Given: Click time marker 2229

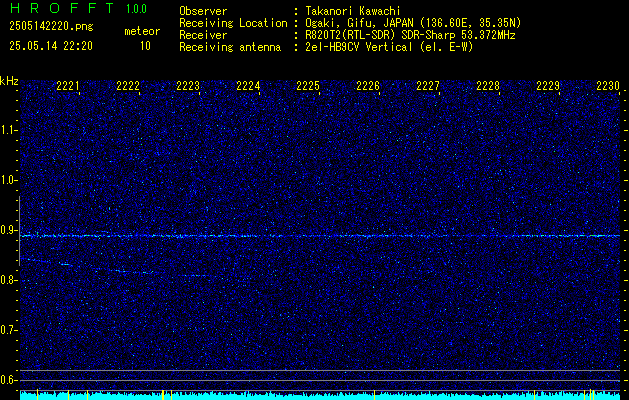Looking at the screenshot, I should [548, 86].
